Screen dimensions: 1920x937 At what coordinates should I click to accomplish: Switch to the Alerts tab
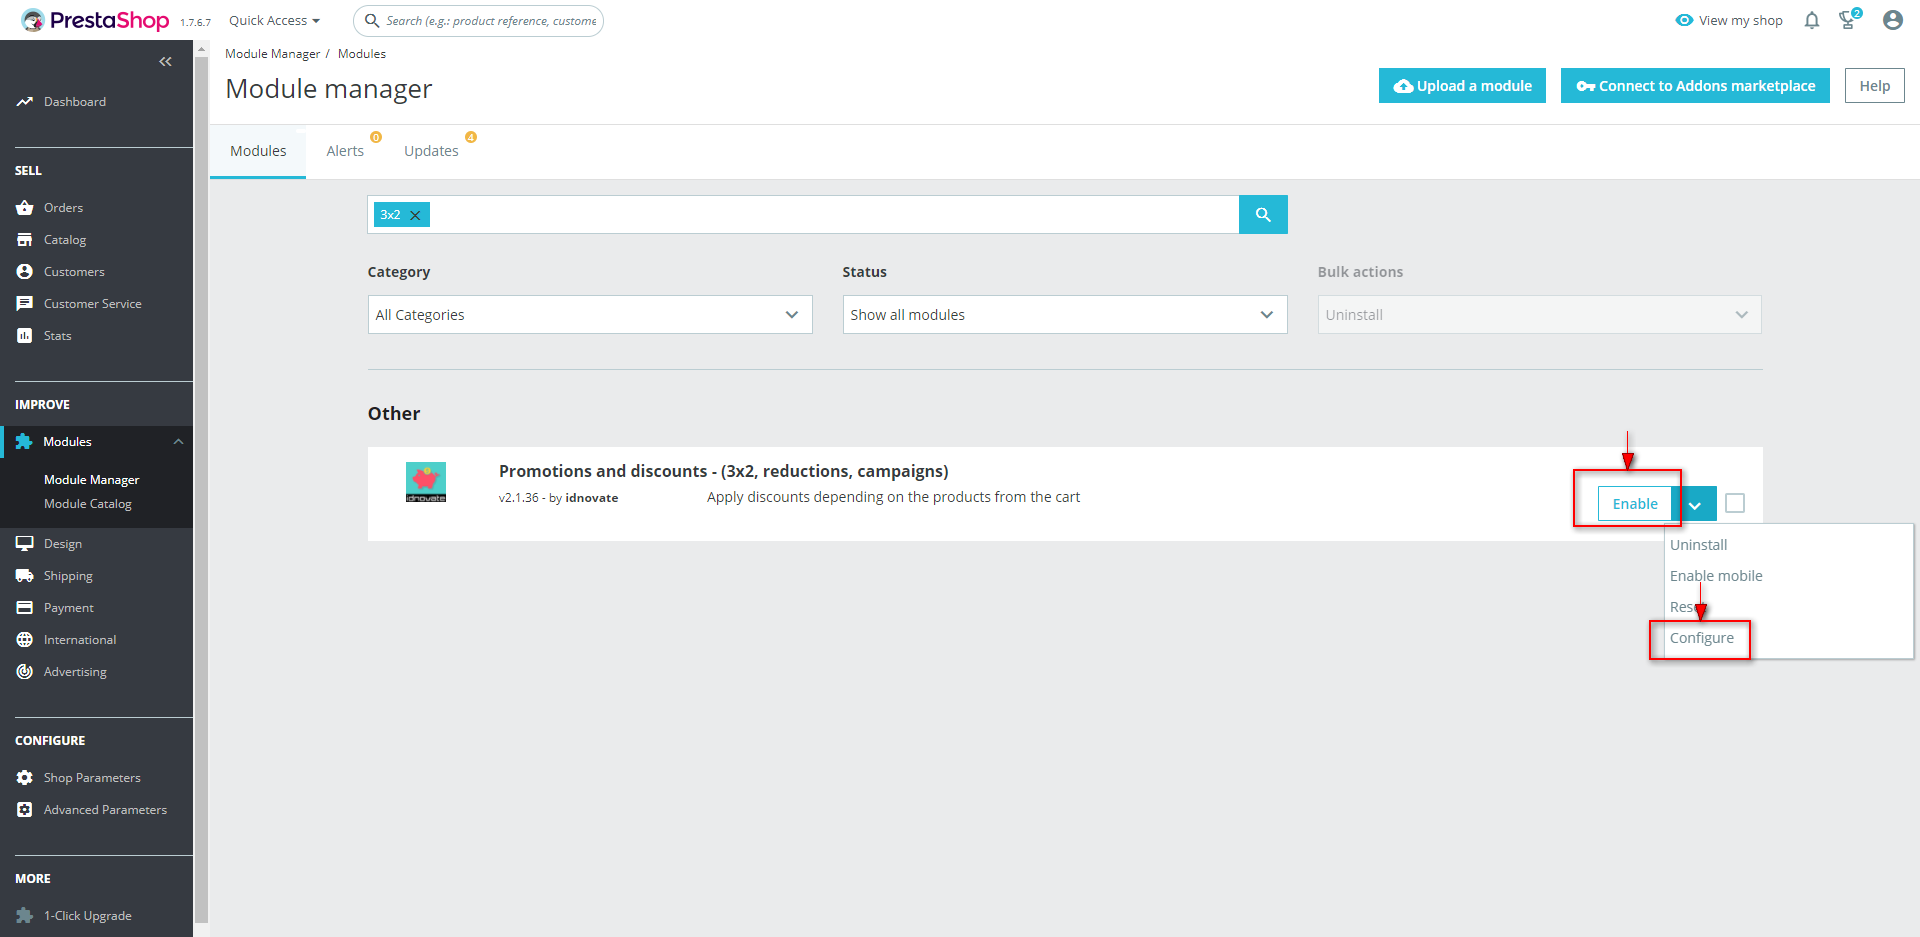(x=345, y=151)
